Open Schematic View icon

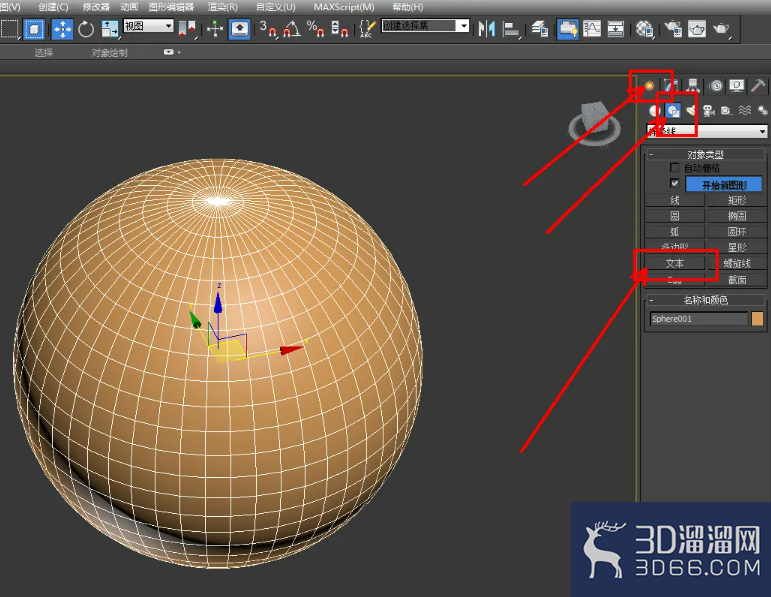615,29
